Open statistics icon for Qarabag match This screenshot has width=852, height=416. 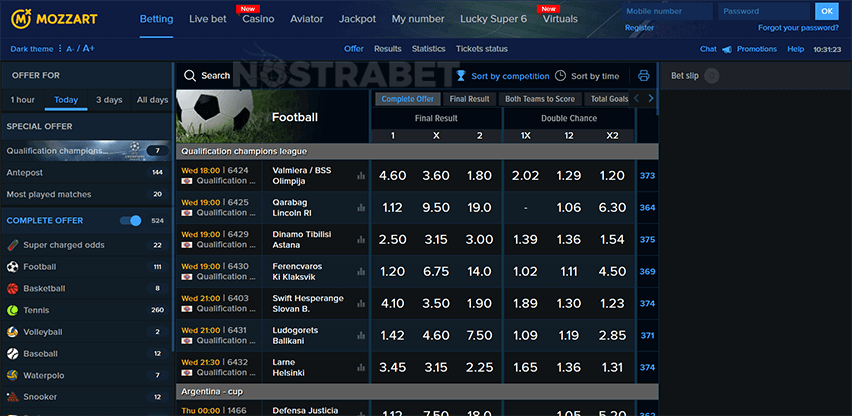coord(361,207)
